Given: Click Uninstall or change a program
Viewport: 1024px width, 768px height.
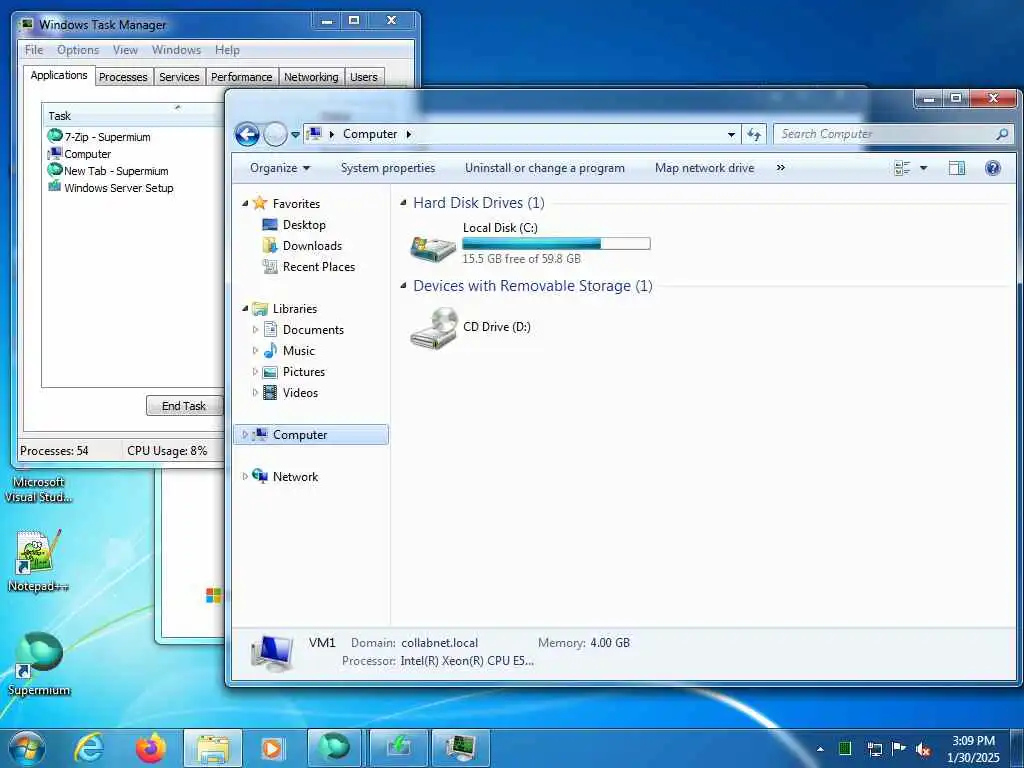Looking at the screenshot, I should 545,168.
